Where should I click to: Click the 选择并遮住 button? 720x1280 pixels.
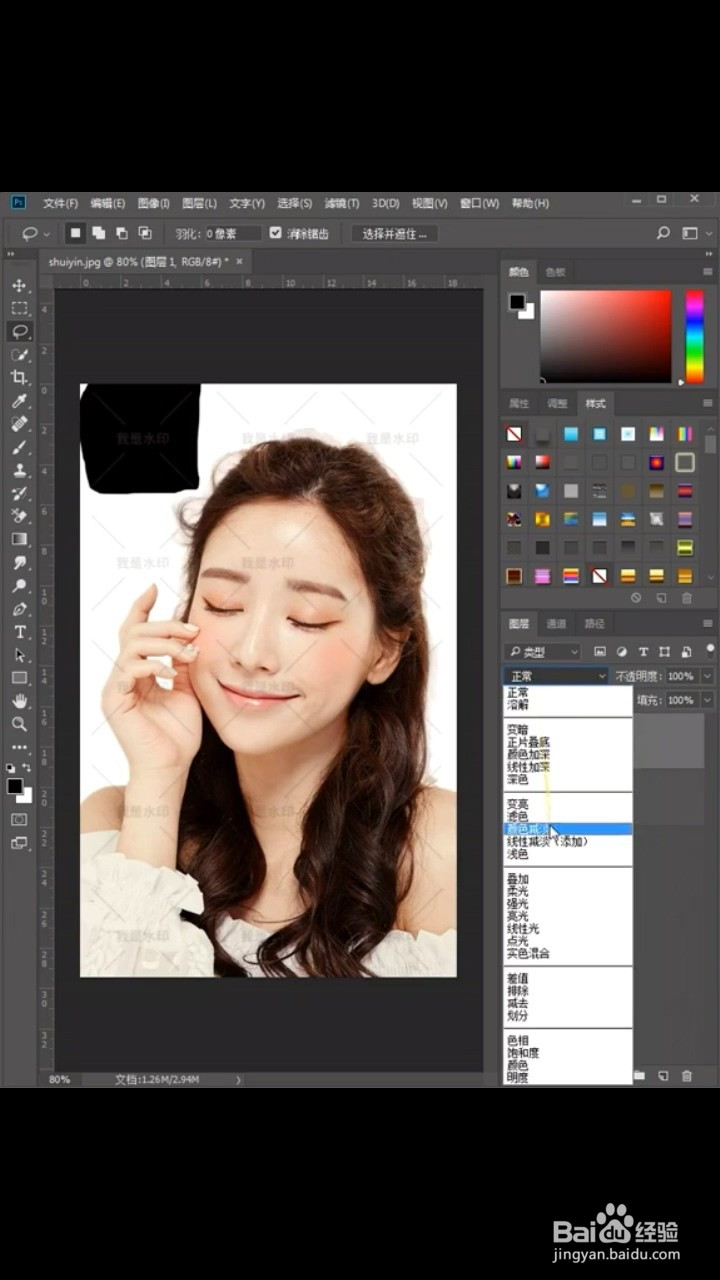(394, 233)
